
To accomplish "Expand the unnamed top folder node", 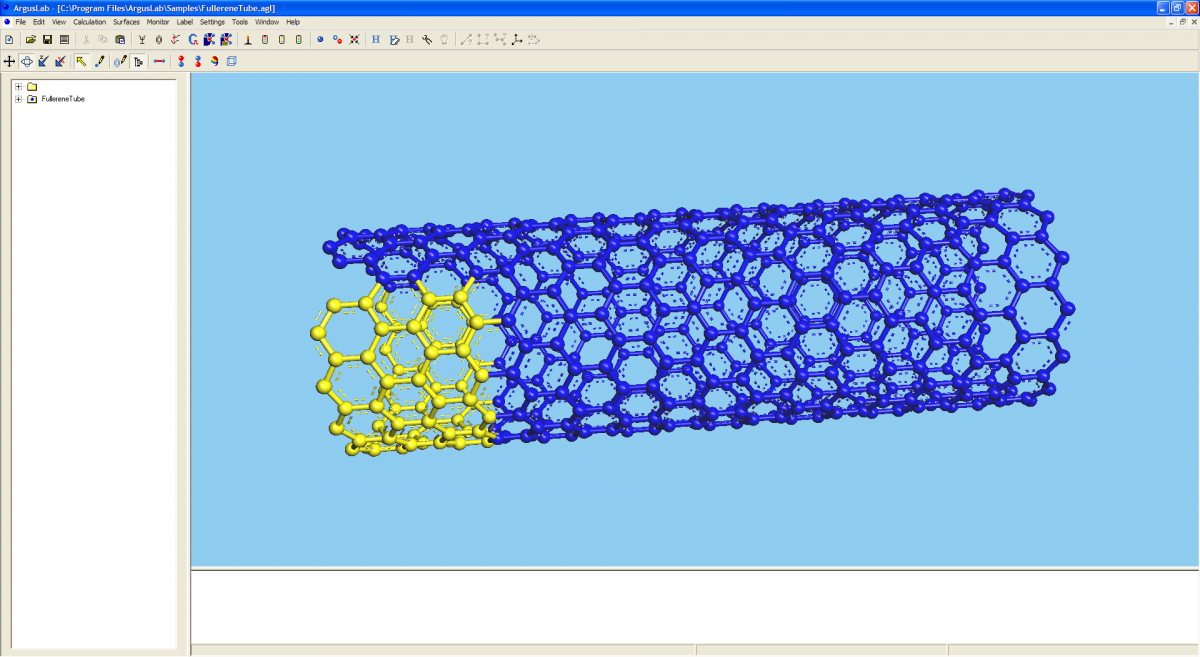I will 18,87.
